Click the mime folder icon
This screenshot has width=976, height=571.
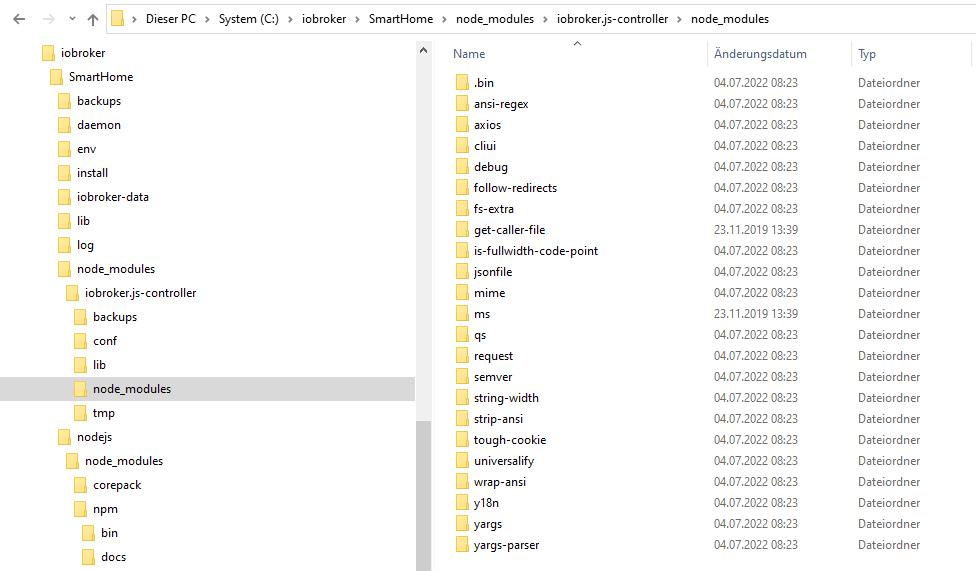[x=462, y=293]
